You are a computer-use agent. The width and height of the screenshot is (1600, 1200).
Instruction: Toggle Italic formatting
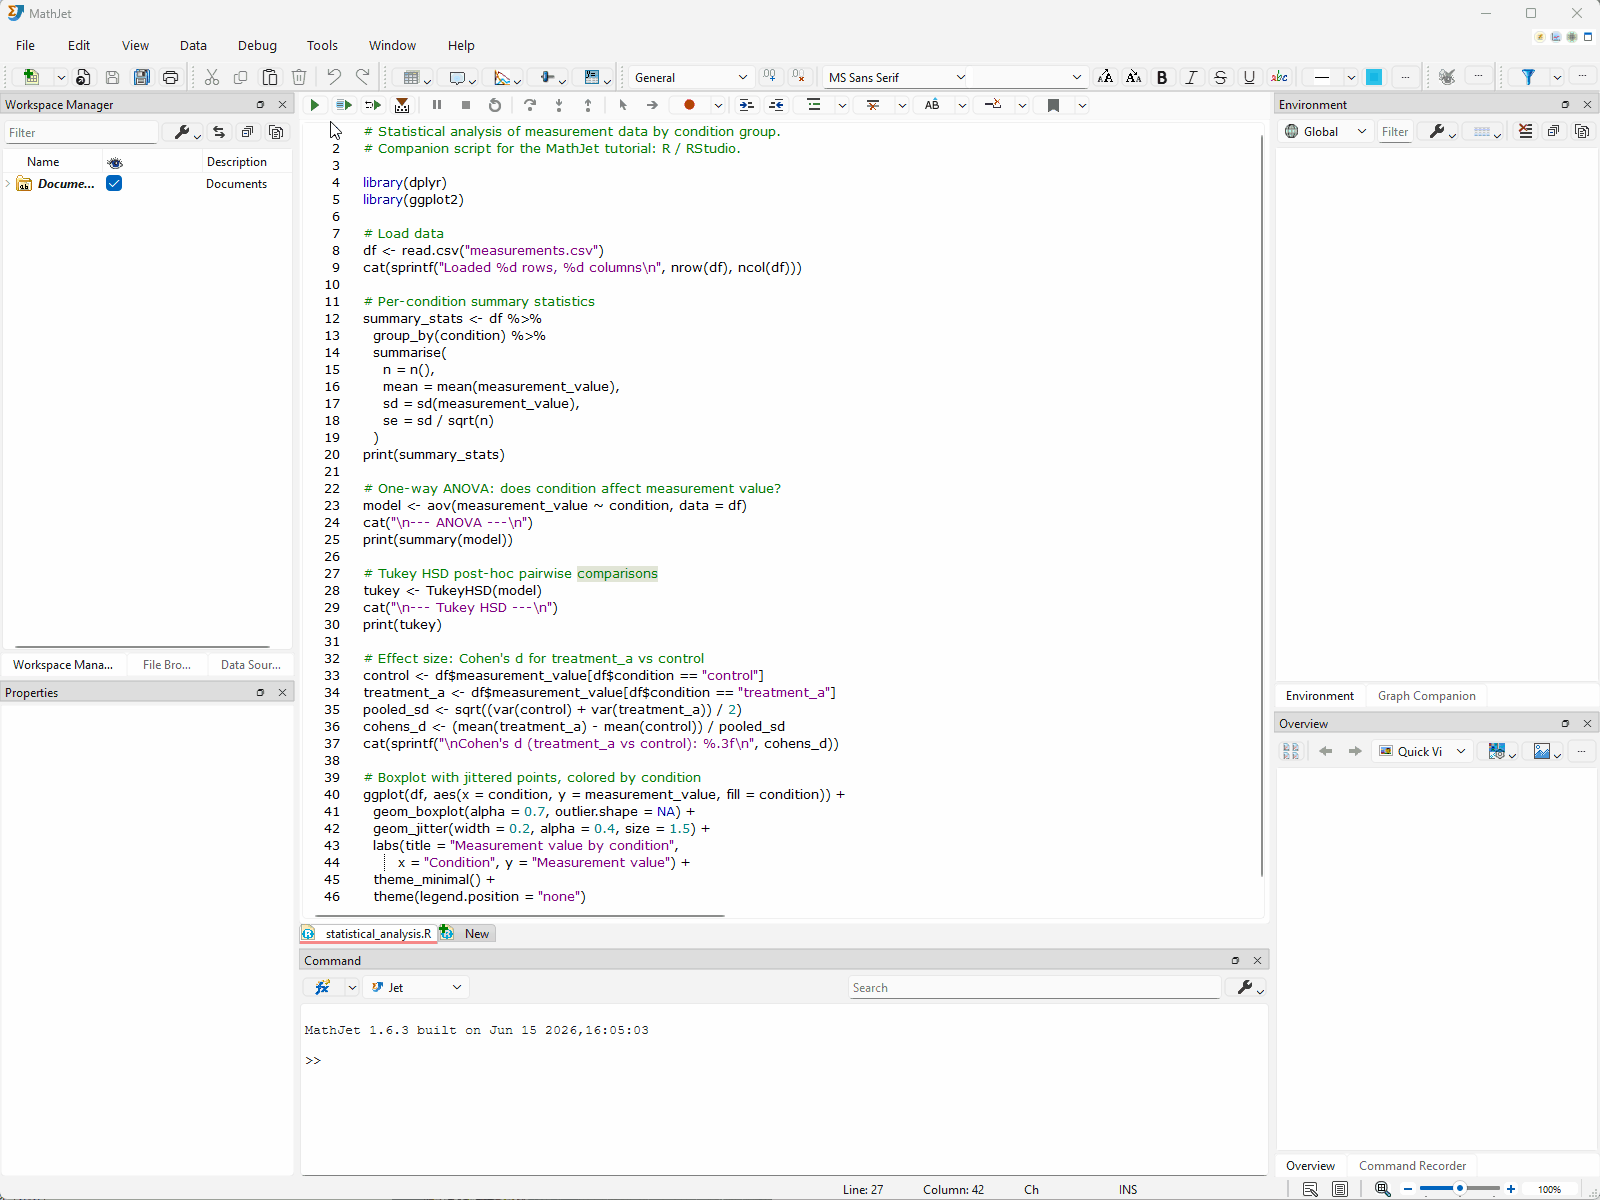(x=1191, y=77)
